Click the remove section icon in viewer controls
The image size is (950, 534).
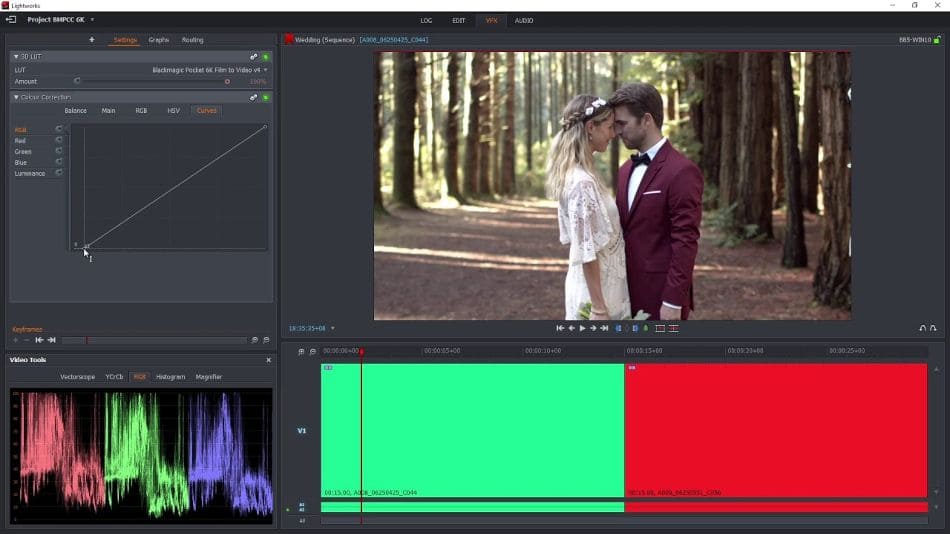[660, 328]
